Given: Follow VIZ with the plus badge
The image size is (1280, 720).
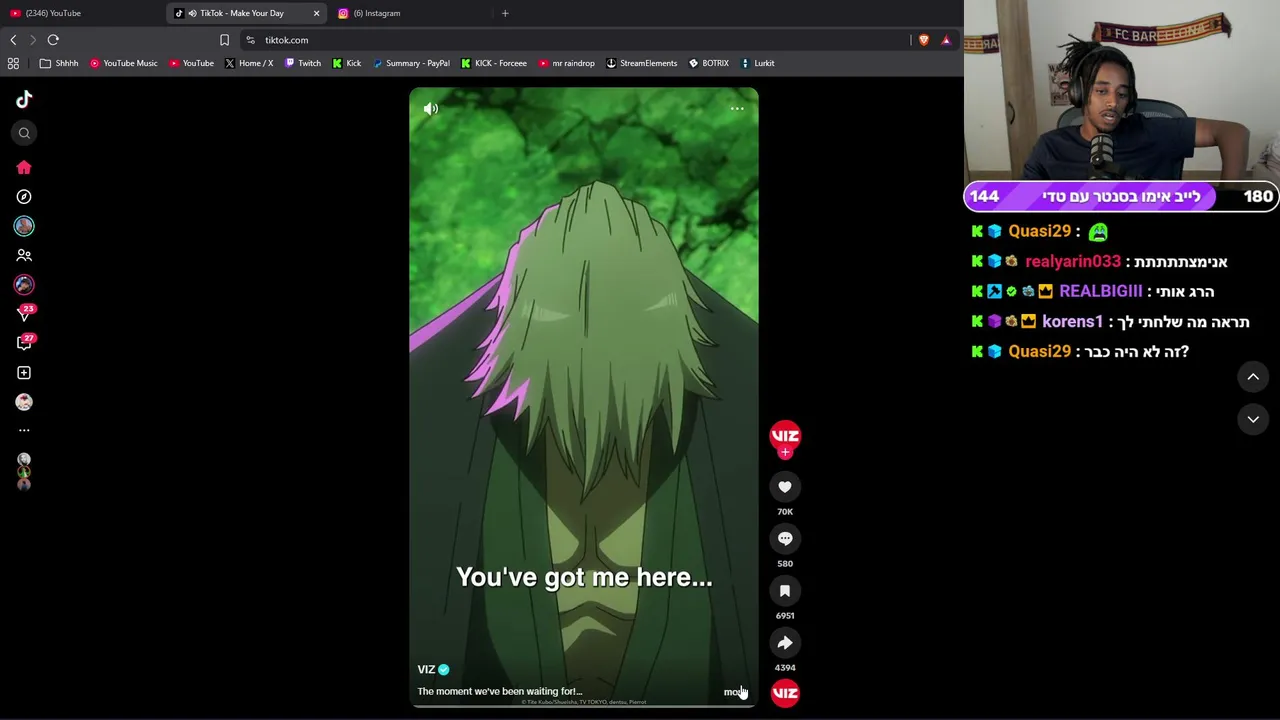Looking at the screenshot, I should [x=785, y=453].
